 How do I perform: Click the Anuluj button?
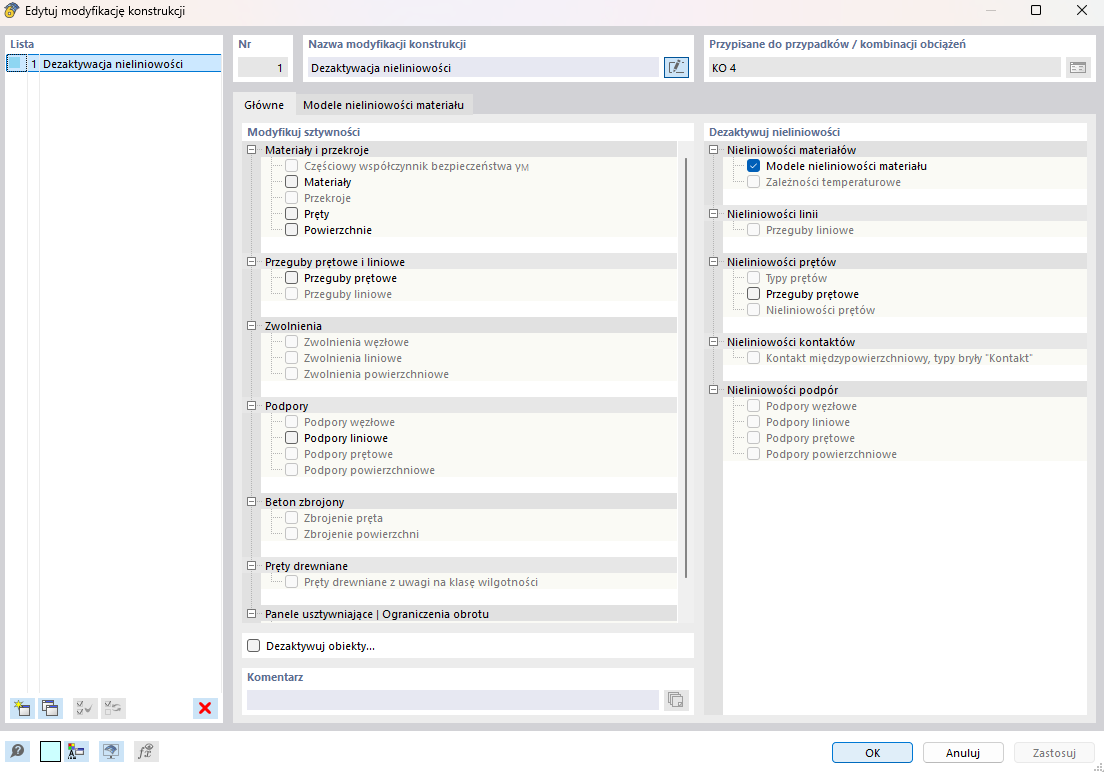click(962, 752)
